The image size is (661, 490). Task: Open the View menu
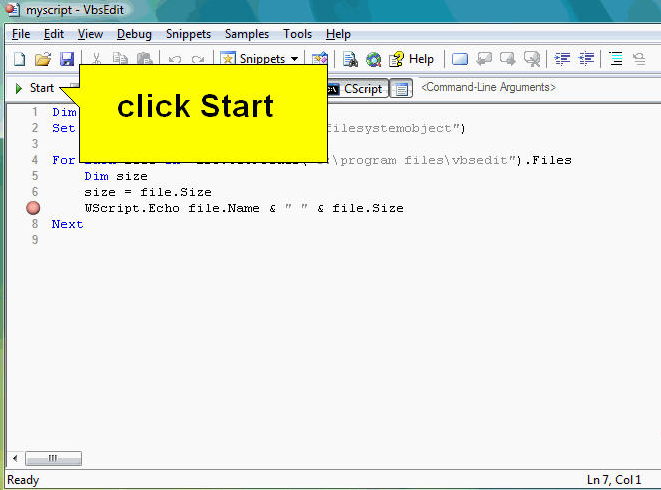(90, 34)
